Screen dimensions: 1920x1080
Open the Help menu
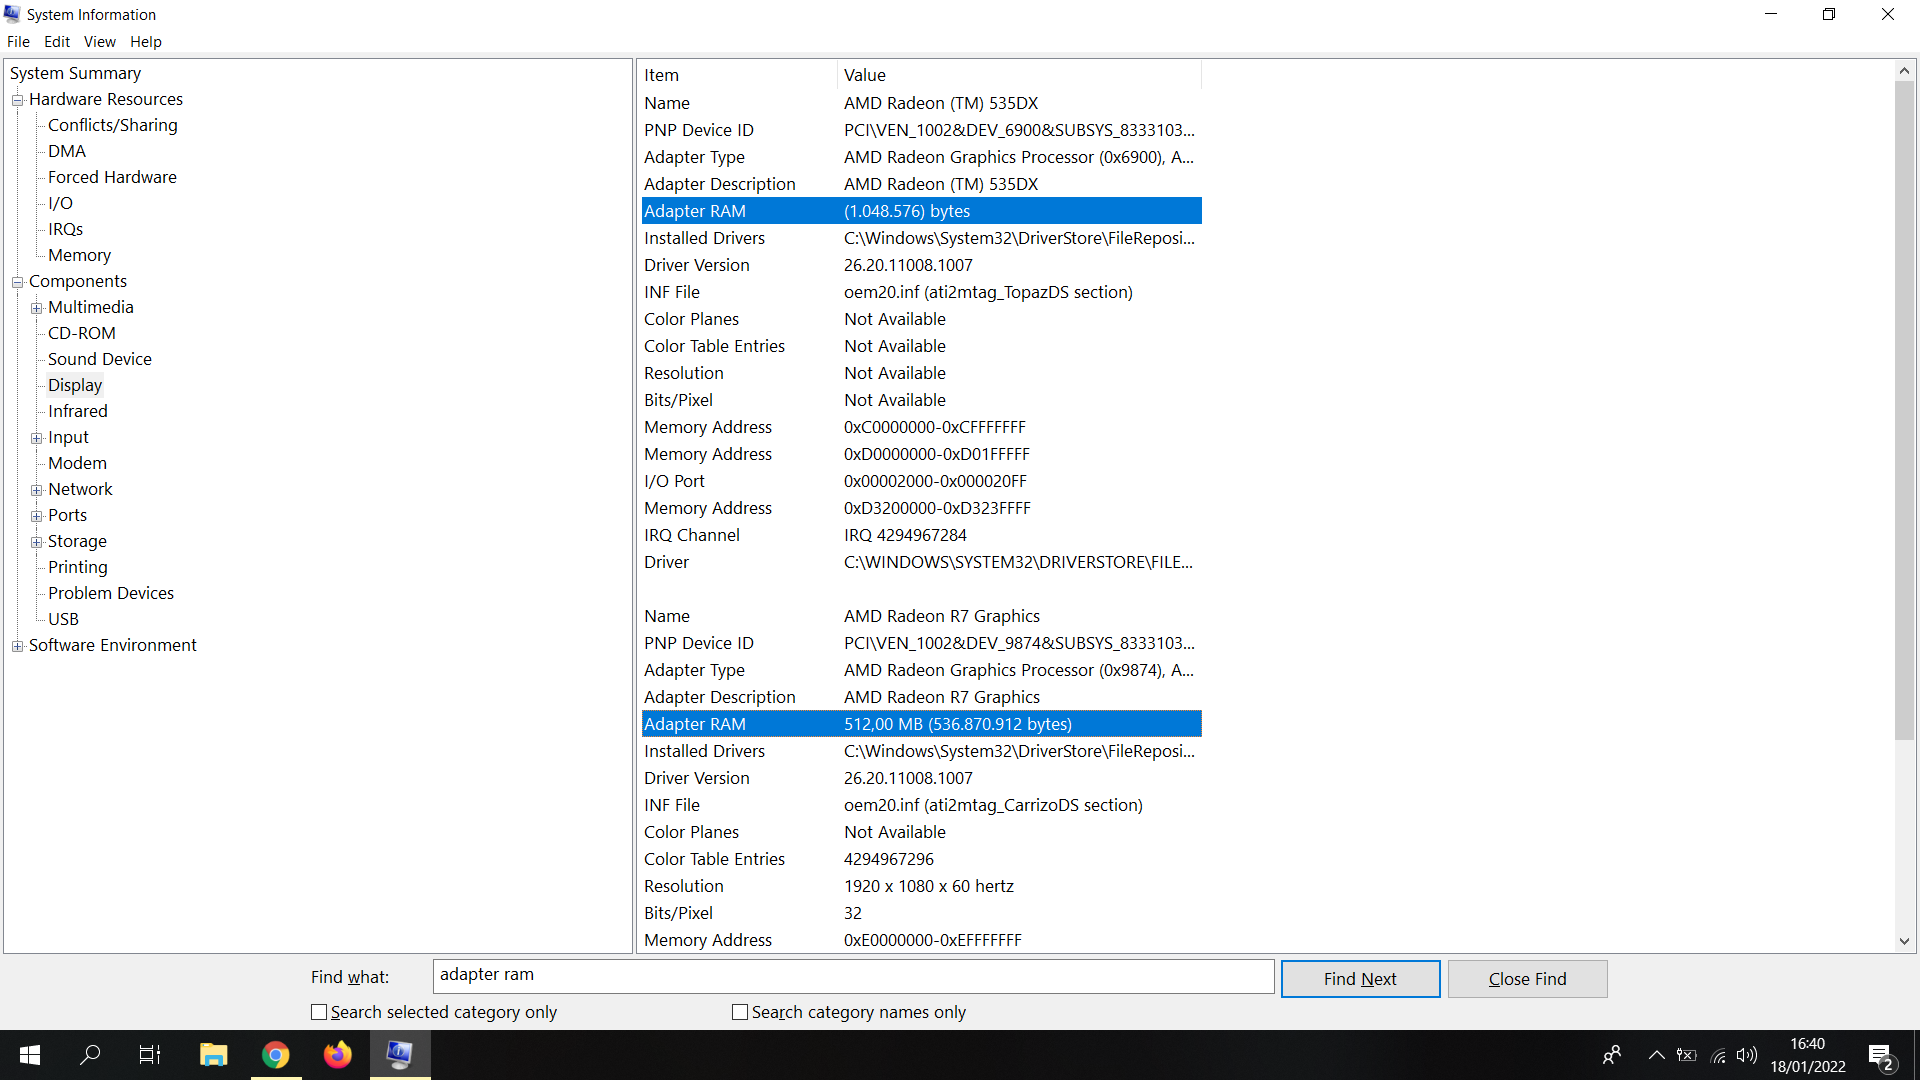click(145, 42)
